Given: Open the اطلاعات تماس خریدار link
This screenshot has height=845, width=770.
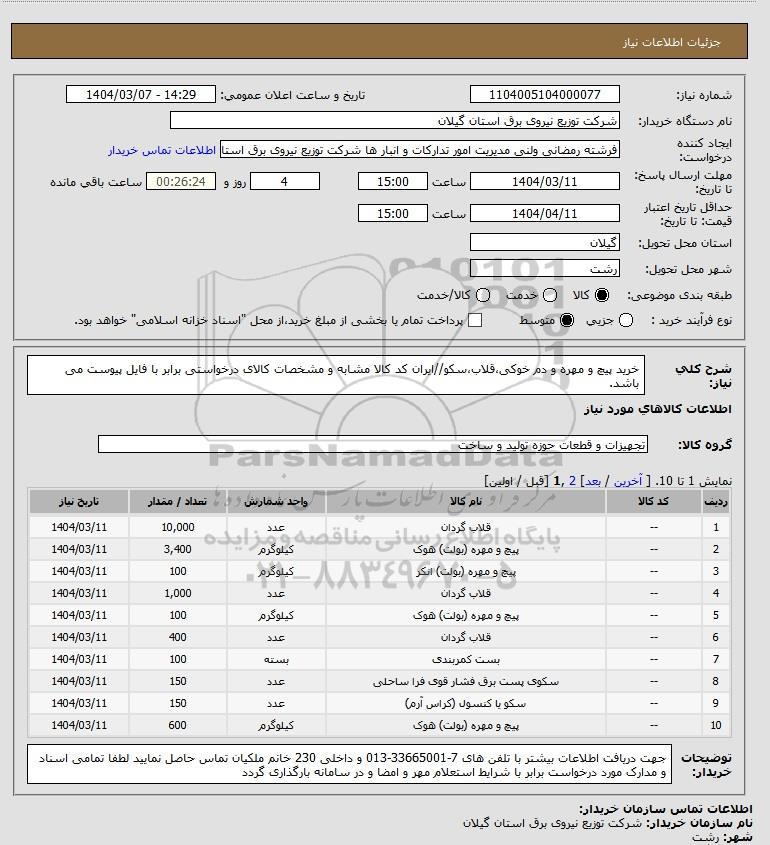Looking at the screenshot, I should coord(162,150).
